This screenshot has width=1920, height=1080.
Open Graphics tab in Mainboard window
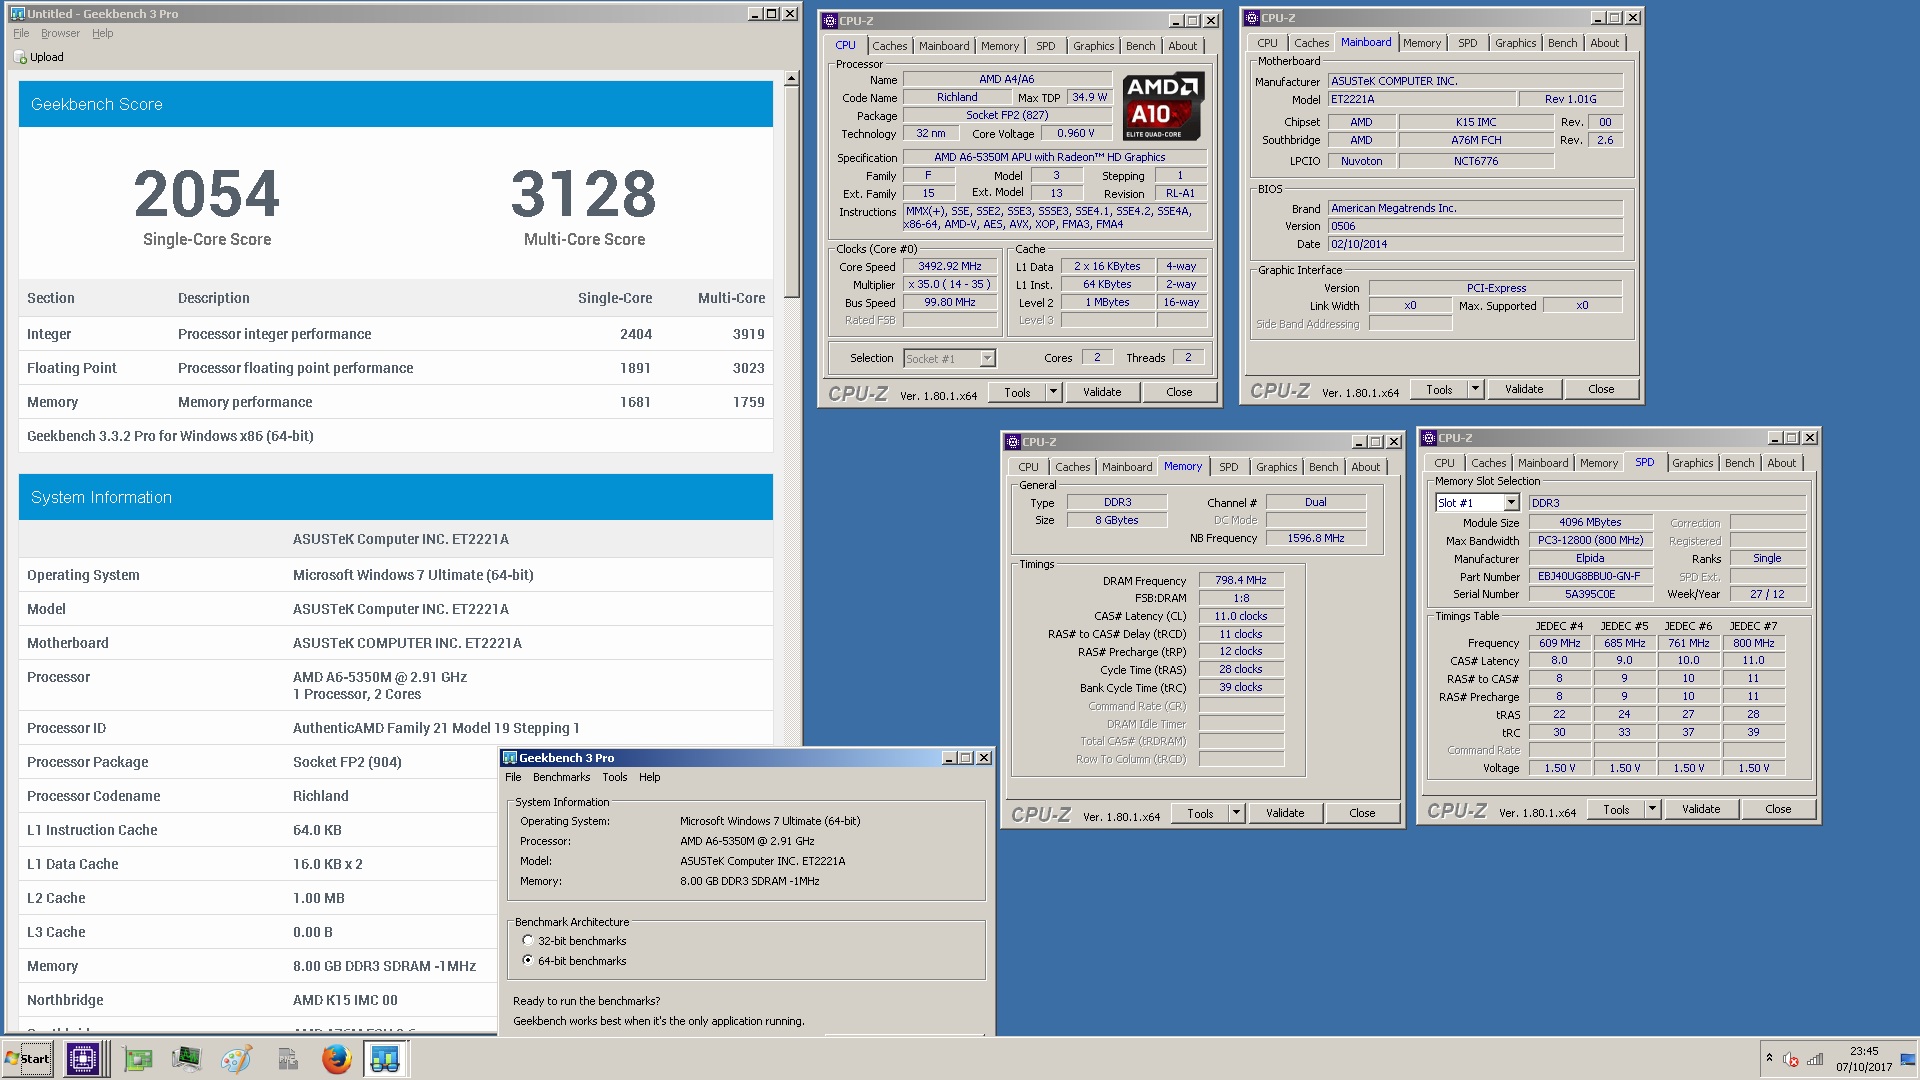[x=1515, y=43]
